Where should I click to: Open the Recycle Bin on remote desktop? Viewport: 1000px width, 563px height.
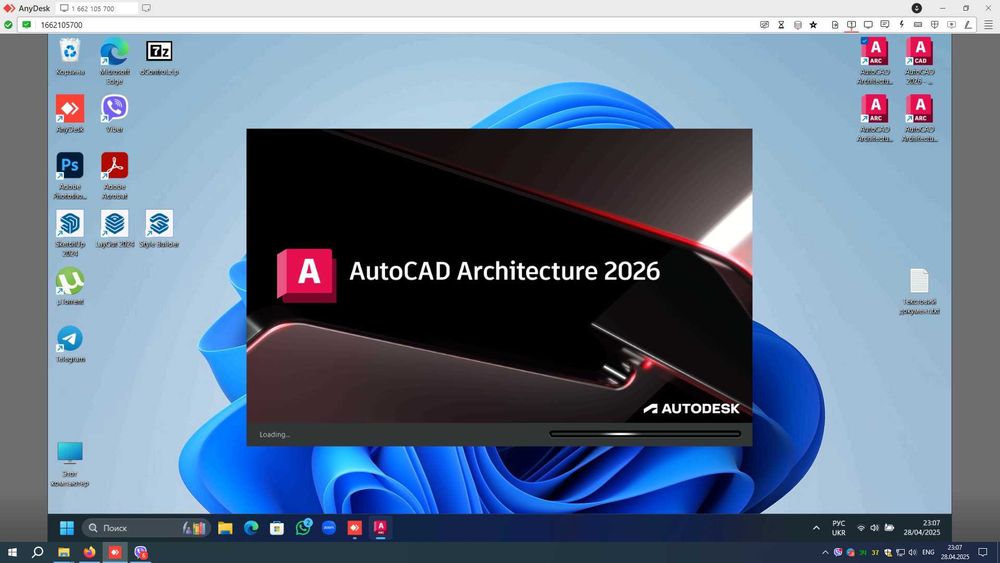click(70, 57)
